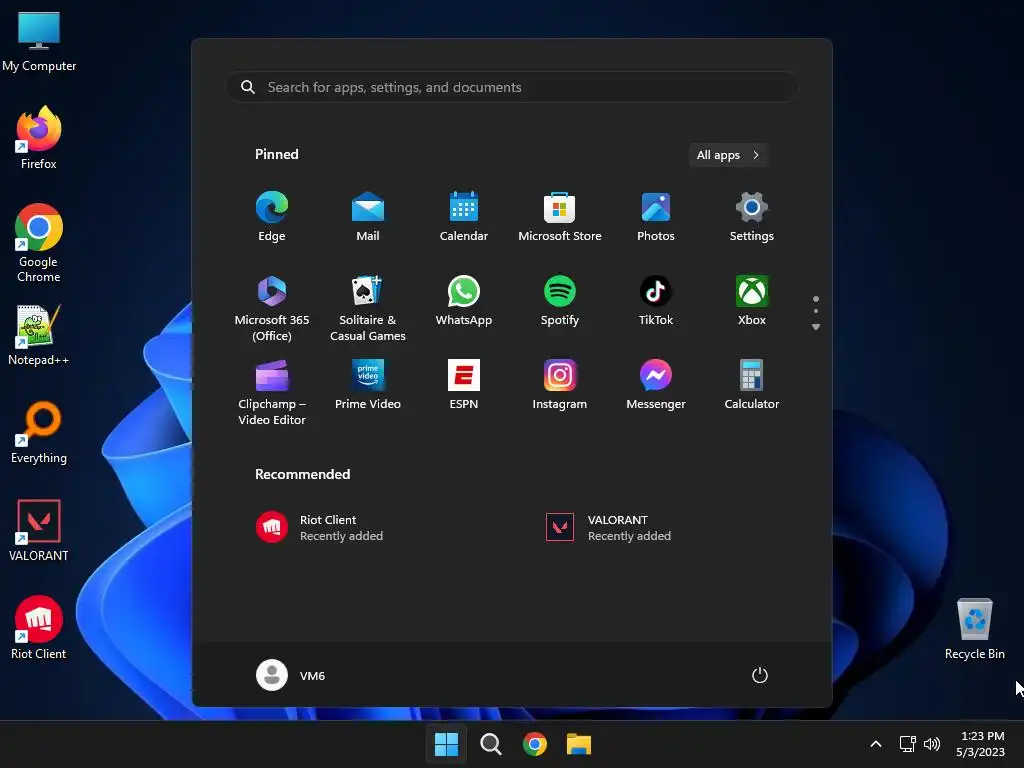Image resolution: width=1024 pixels, height=768 pixels.
Task: Launch Spotify
Action: point(560,300)
